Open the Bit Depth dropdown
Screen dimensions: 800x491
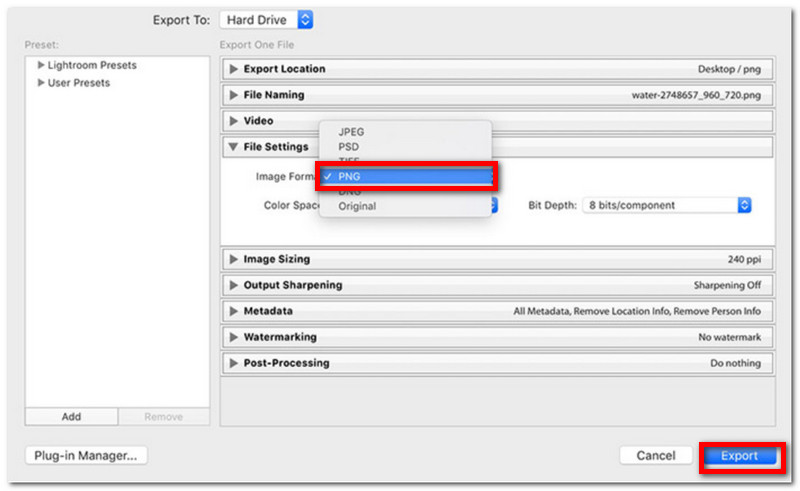[x=667, y=205]
